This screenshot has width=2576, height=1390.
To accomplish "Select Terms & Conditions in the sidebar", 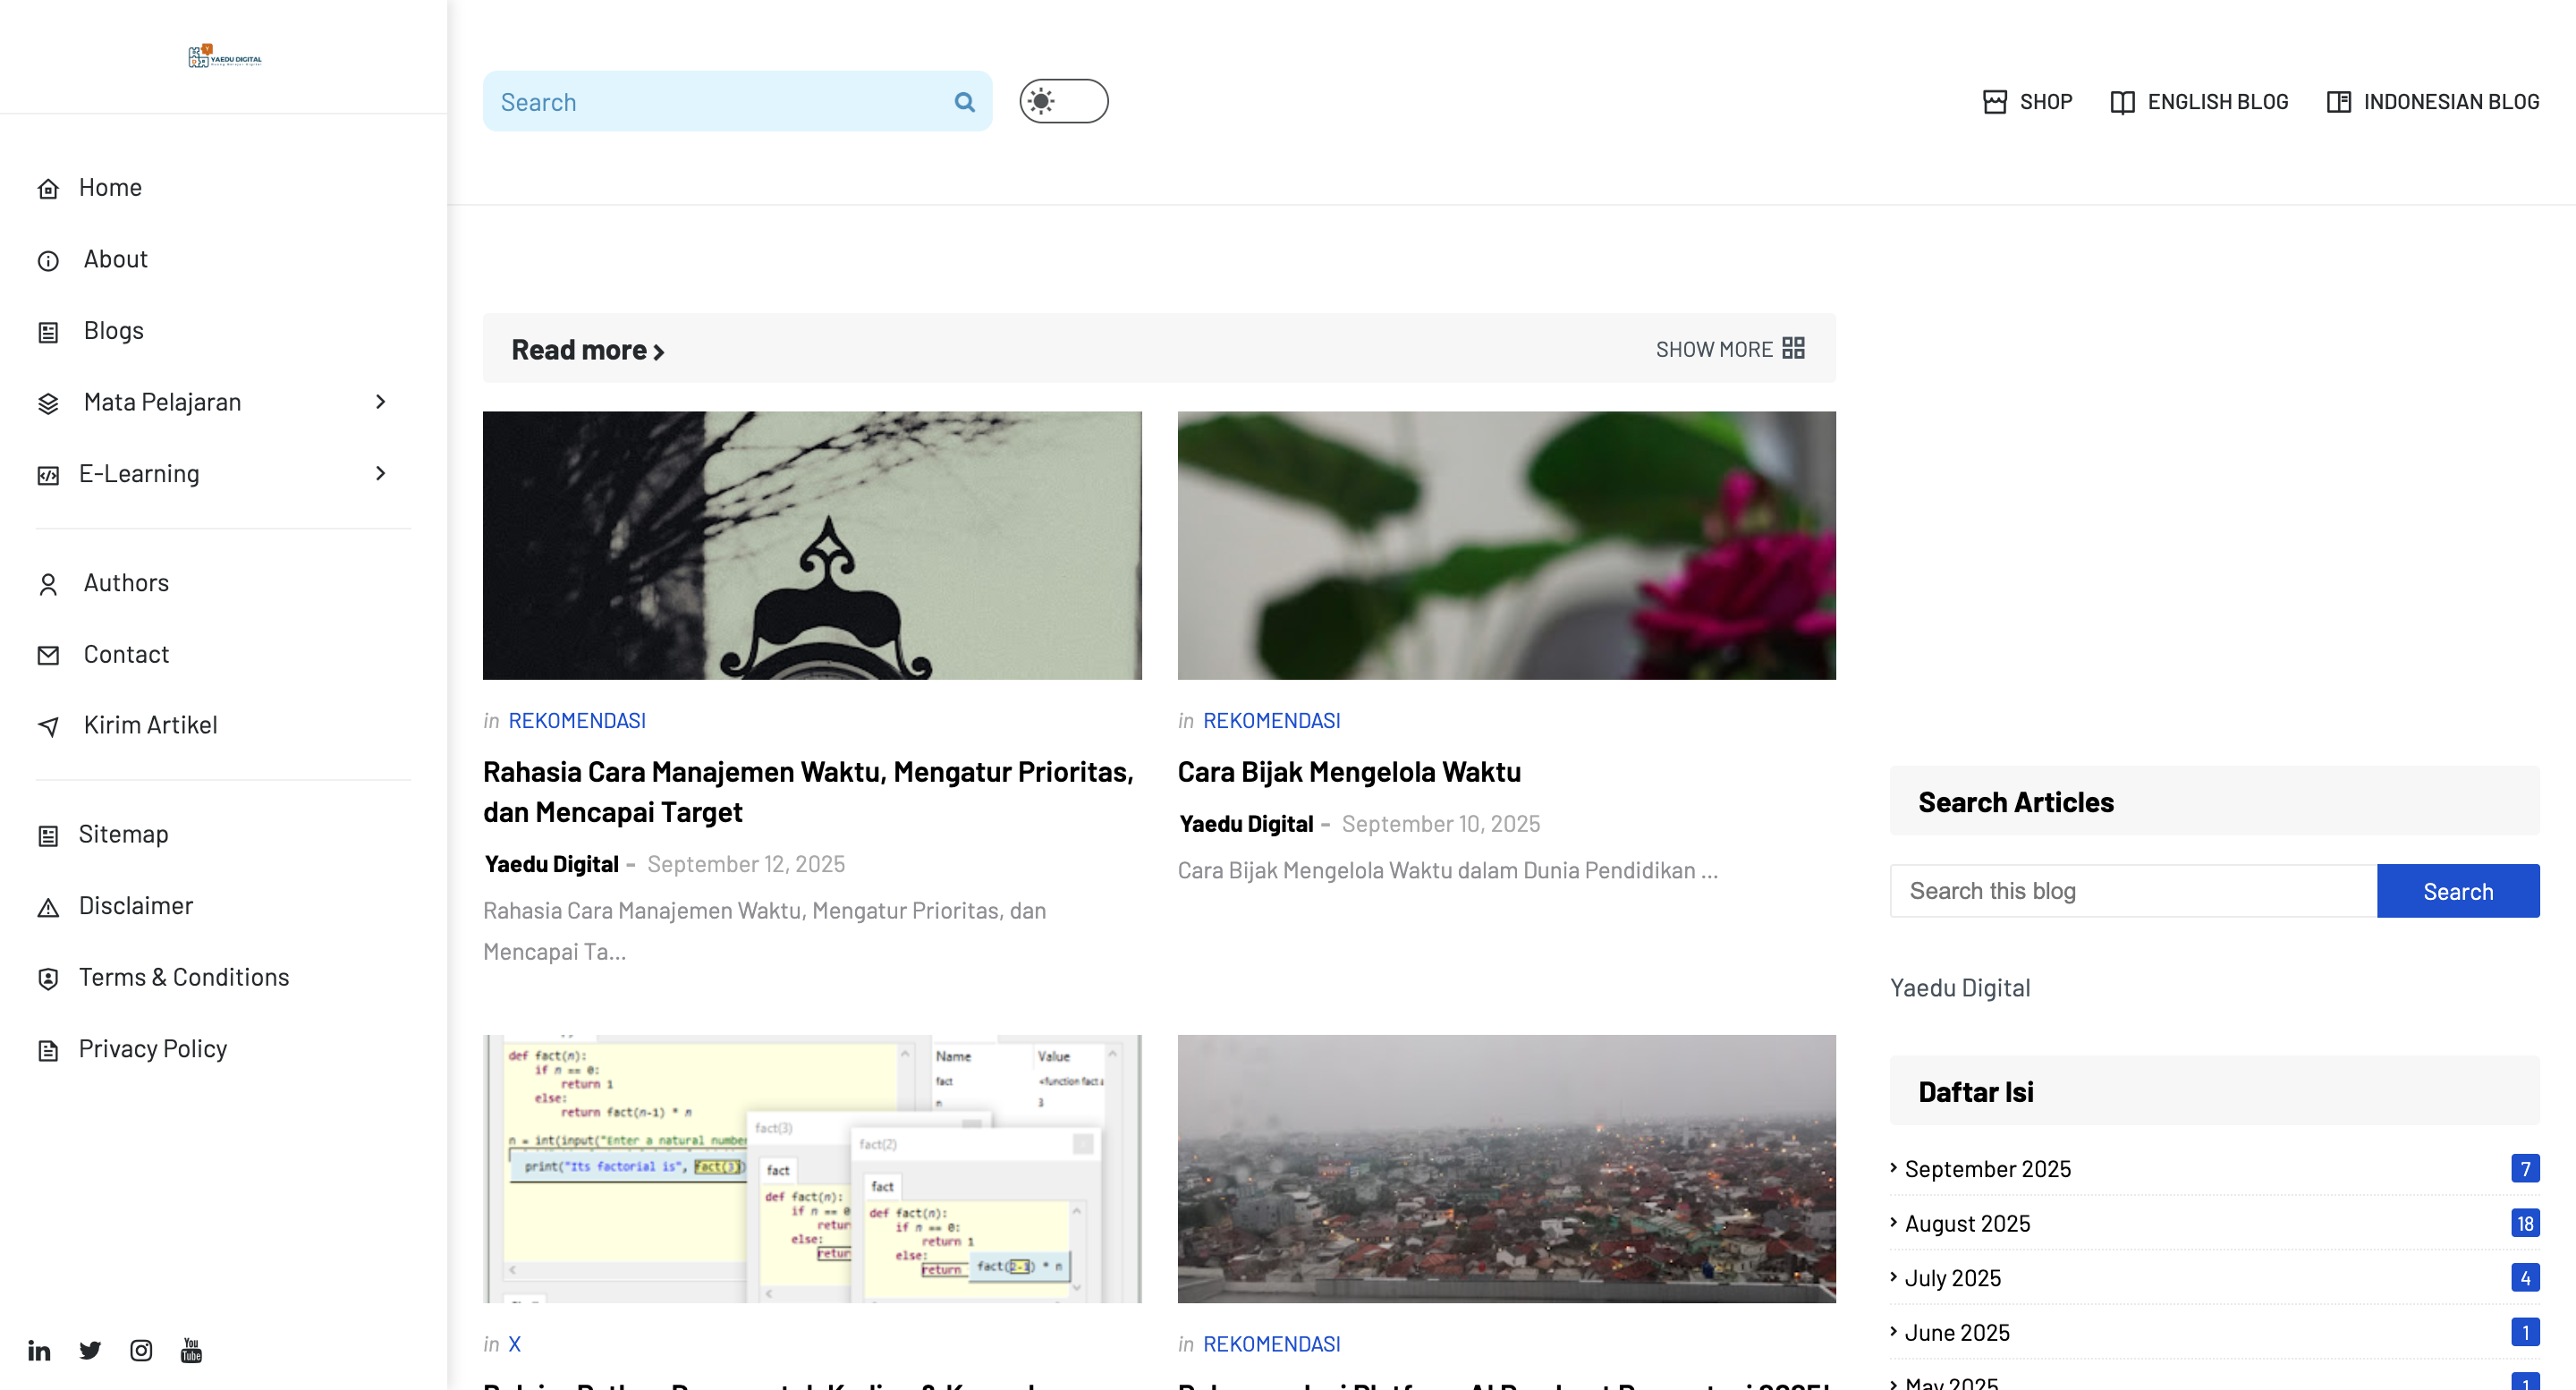I will pos(184,977).
